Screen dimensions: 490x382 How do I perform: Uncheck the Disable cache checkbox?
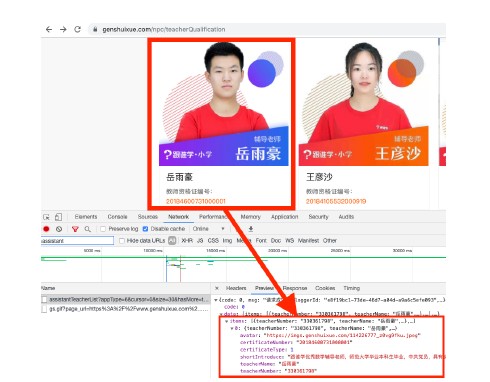145,229
